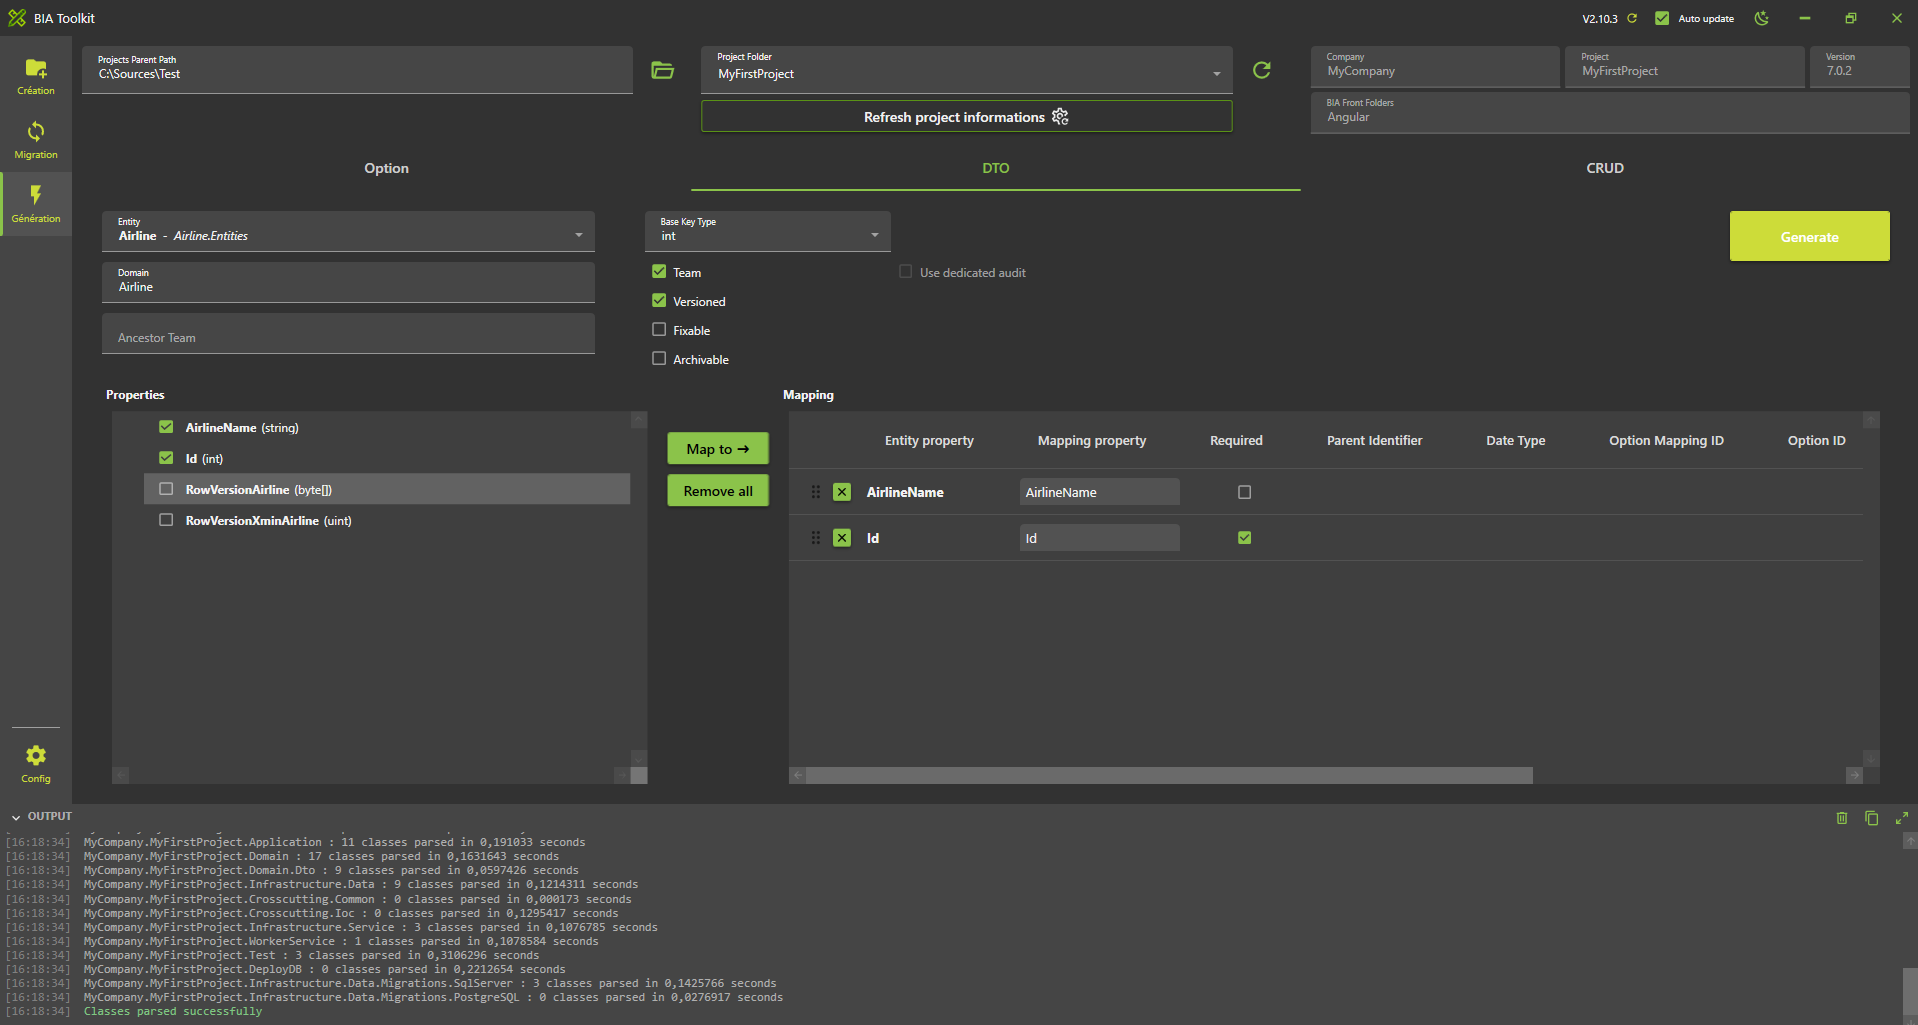Expand the output panel to full size
The height and width of the screenshot is (1025, 1918).
(1902, 818)
